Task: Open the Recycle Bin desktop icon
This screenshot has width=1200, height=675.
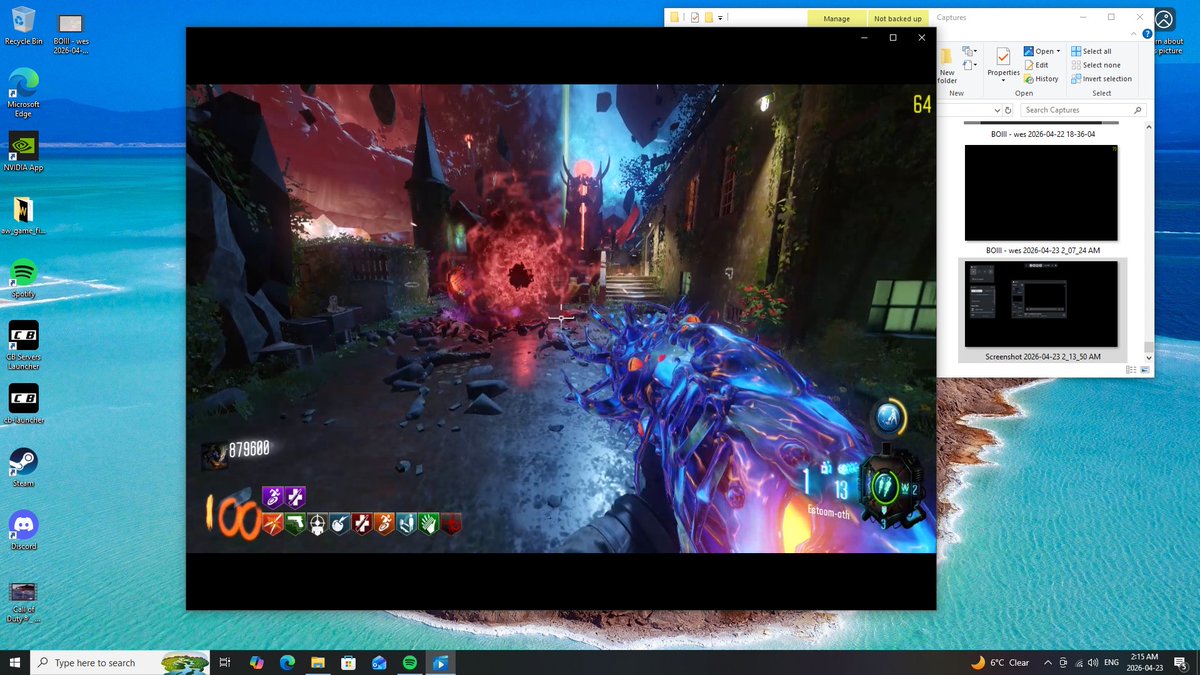Action: coord(23,26)
